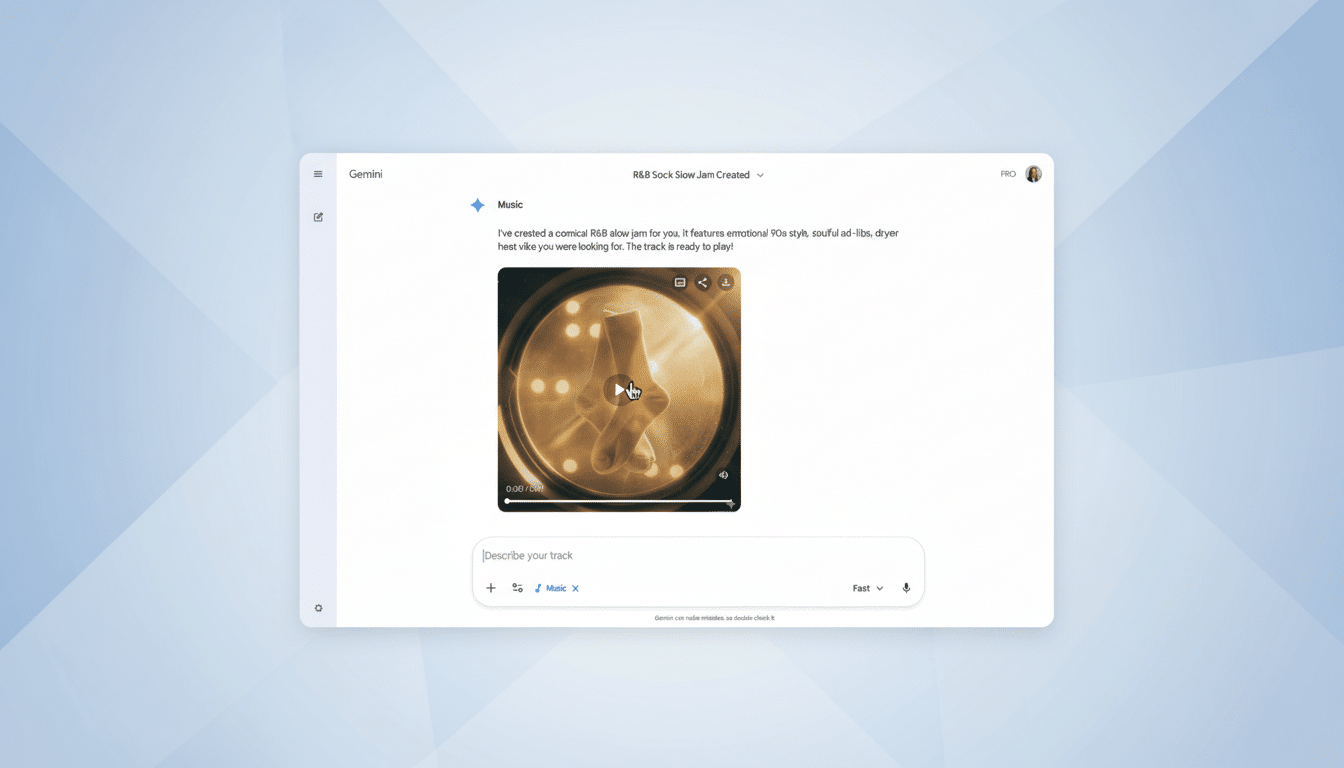Open the tools sliders icon in prompt box

pos(517,588)
